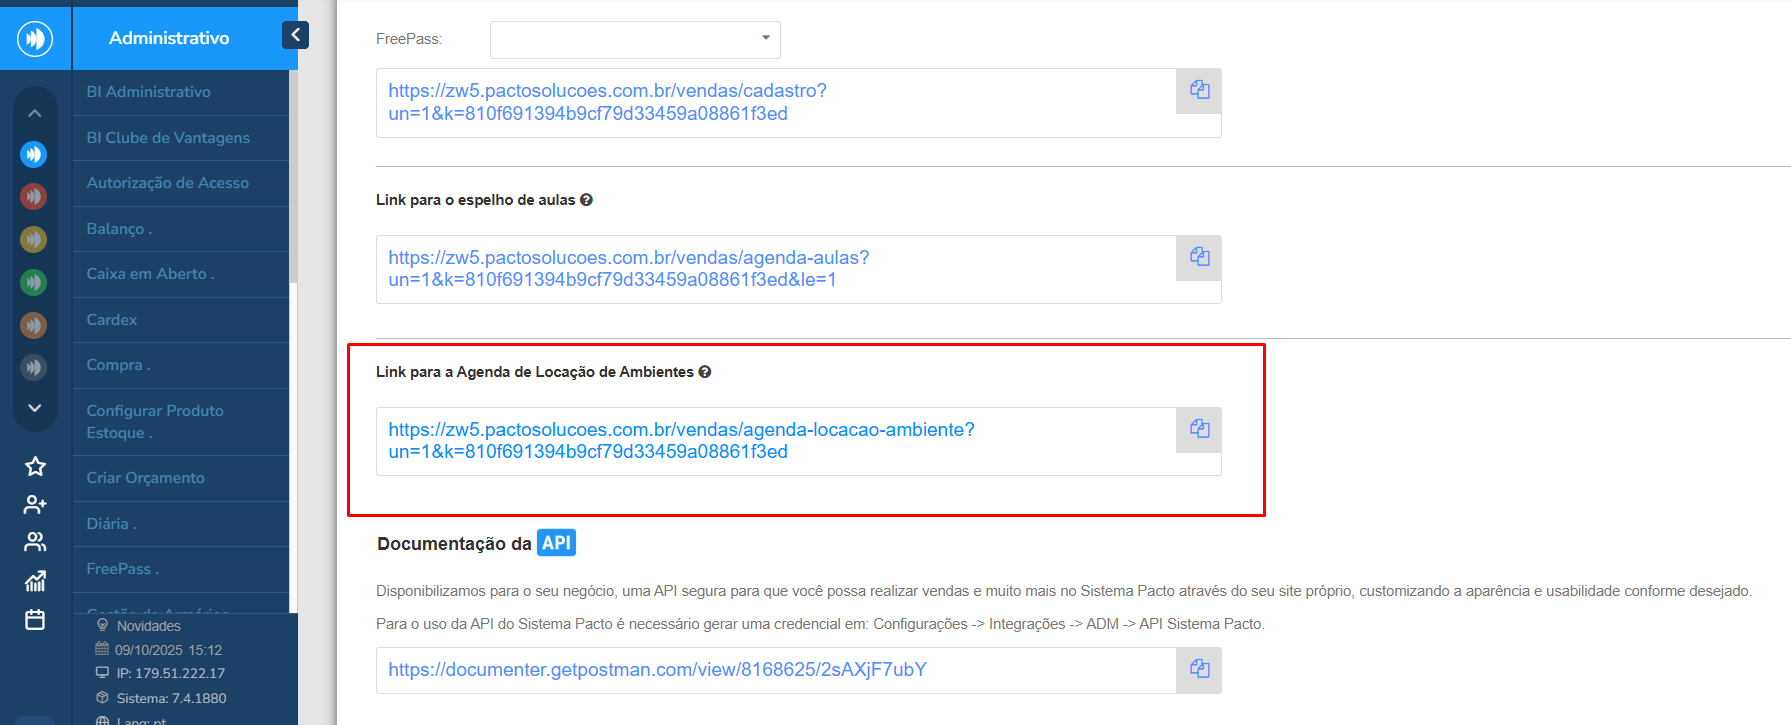Click Novidades in the sidebar footer
This screenshot has width=1791, height=725.
[148, 626]
